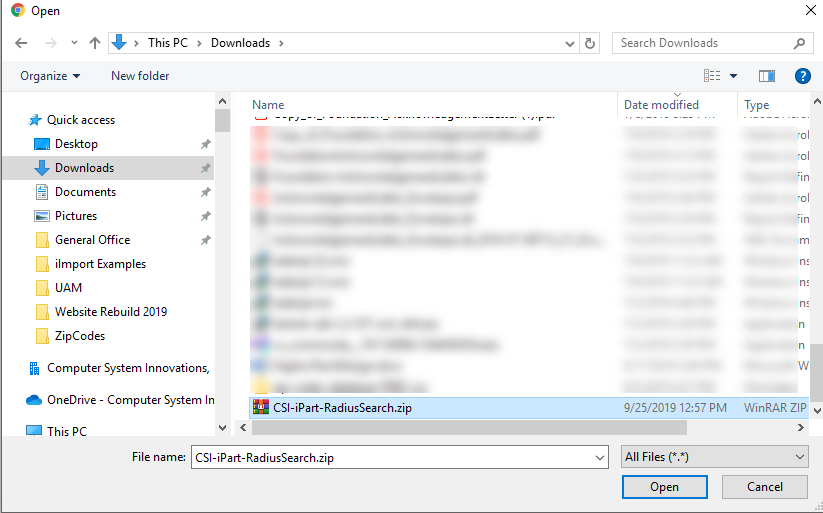Open the Website Rebuild 2019 folder
The height and width of the screenshot is (513, 823).
tap(110, 312)
